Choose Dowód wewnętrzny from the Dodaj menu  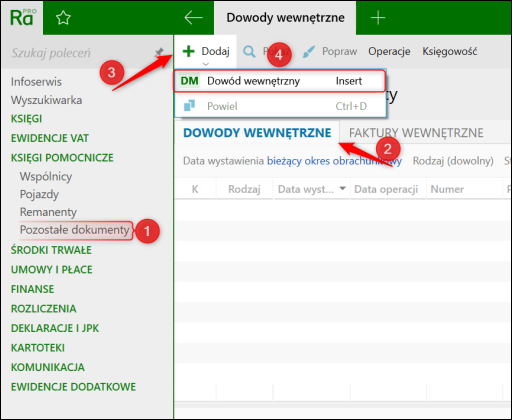point(280,81)
